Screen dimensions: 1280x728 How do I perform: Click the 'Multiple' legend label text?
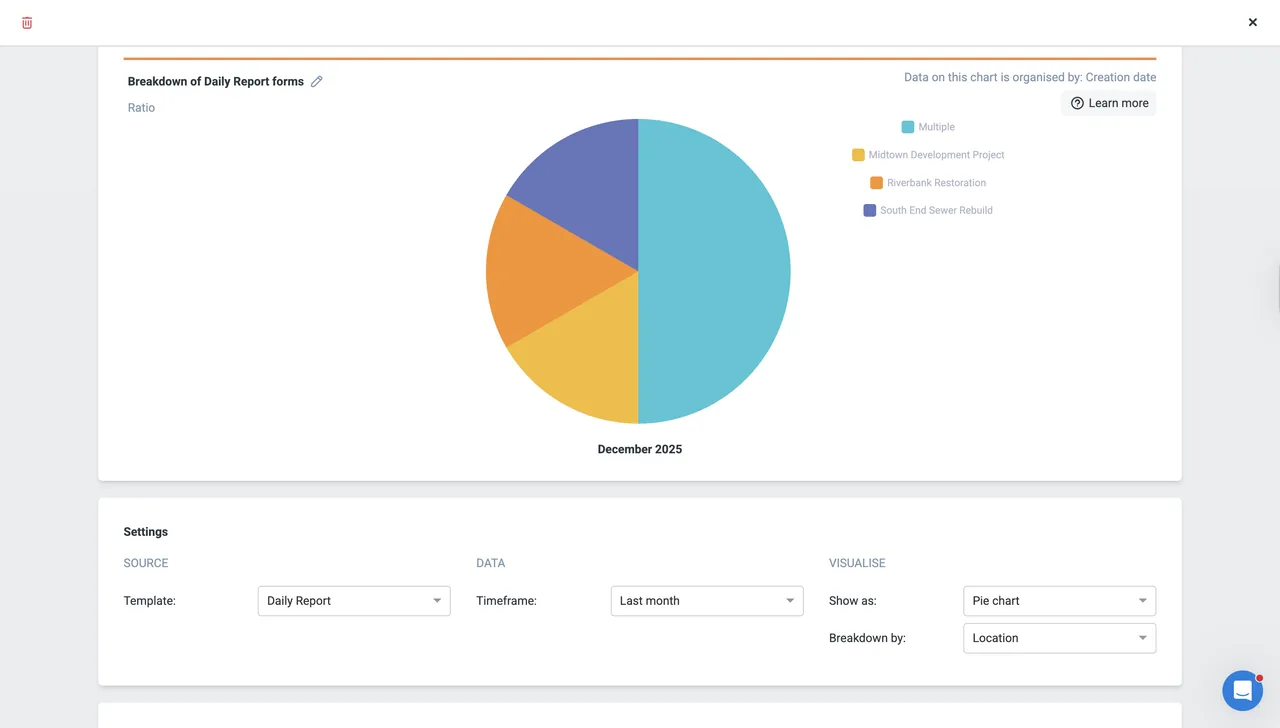pos(937,127)
